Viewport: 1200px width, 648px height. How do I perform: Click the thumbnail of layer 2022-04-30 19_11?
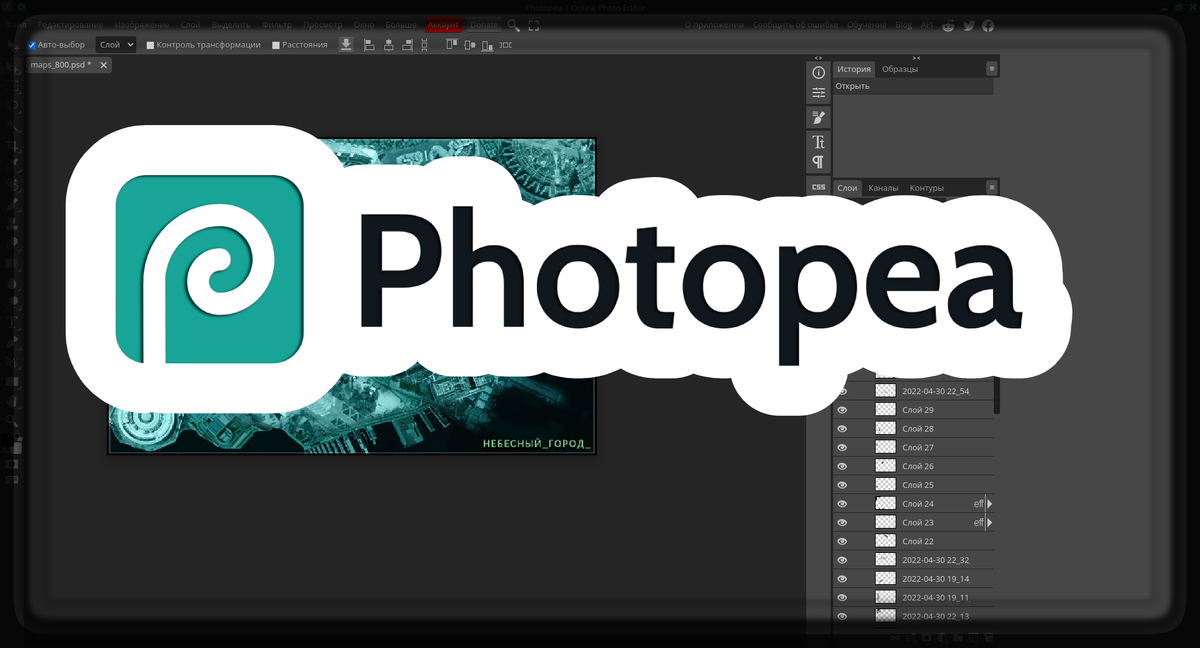click(x=885, y=597)
